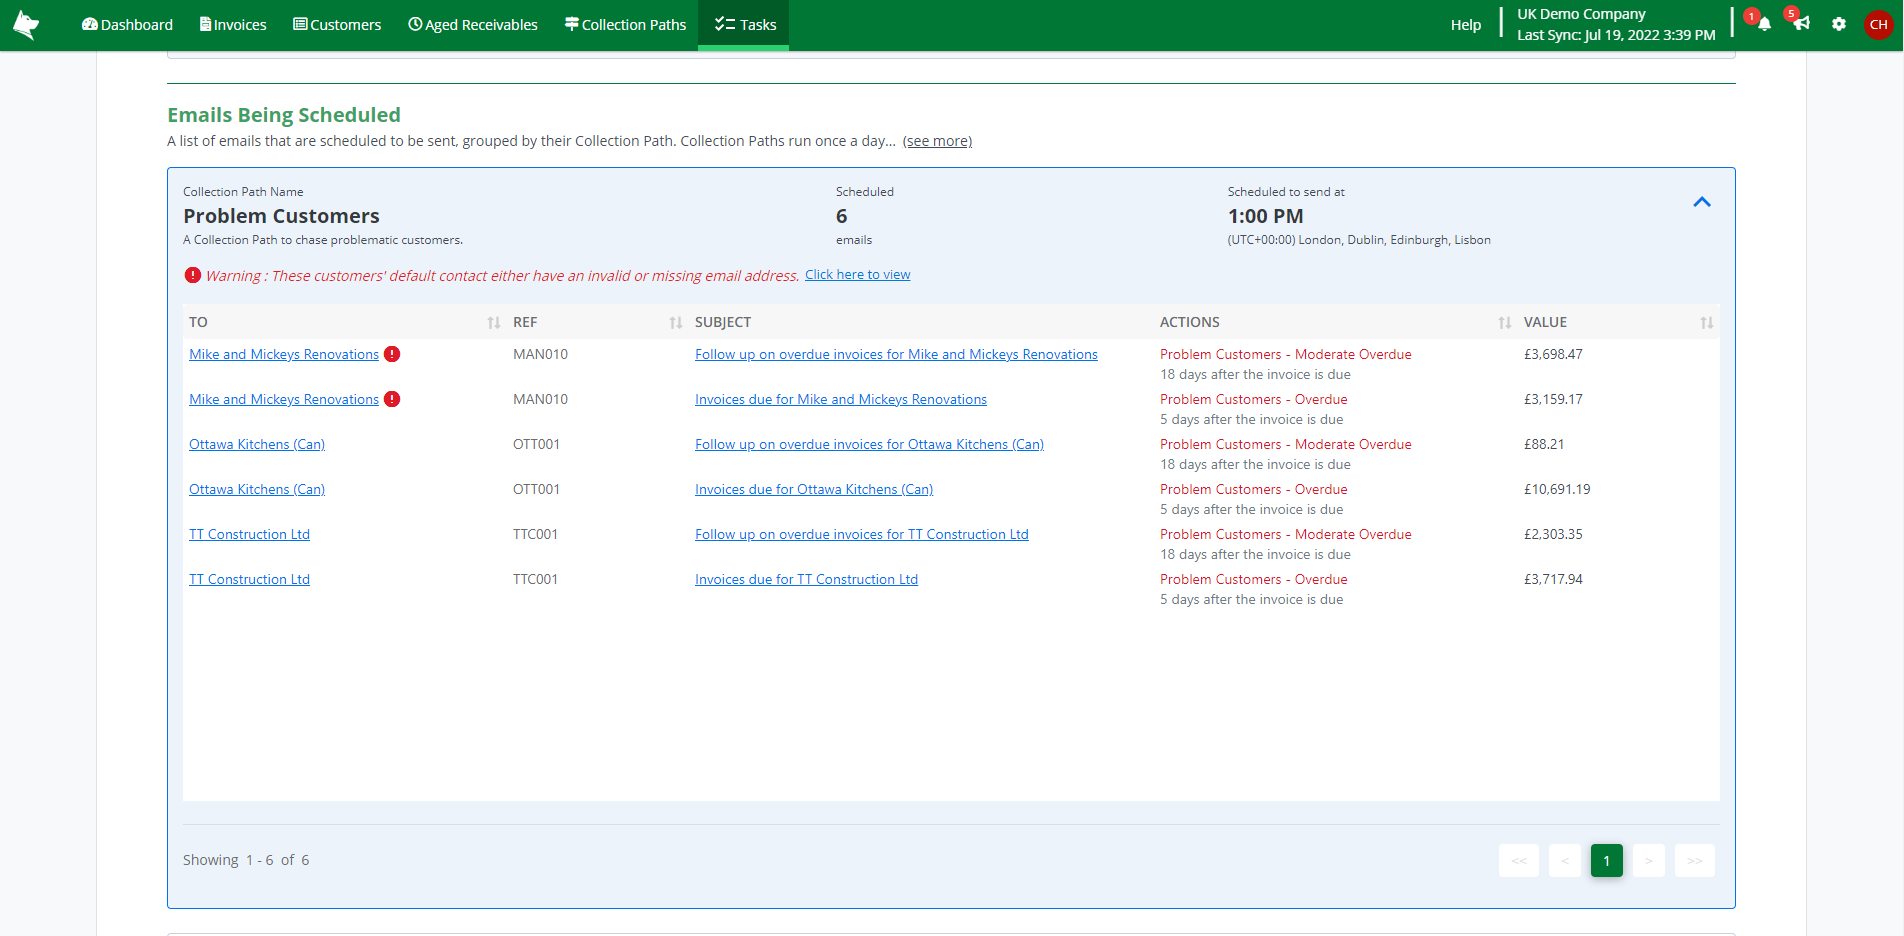The width and height of the screenshot is (1904, 936).
Task: Click the last page '>>' button
Action: [1695, 860]
